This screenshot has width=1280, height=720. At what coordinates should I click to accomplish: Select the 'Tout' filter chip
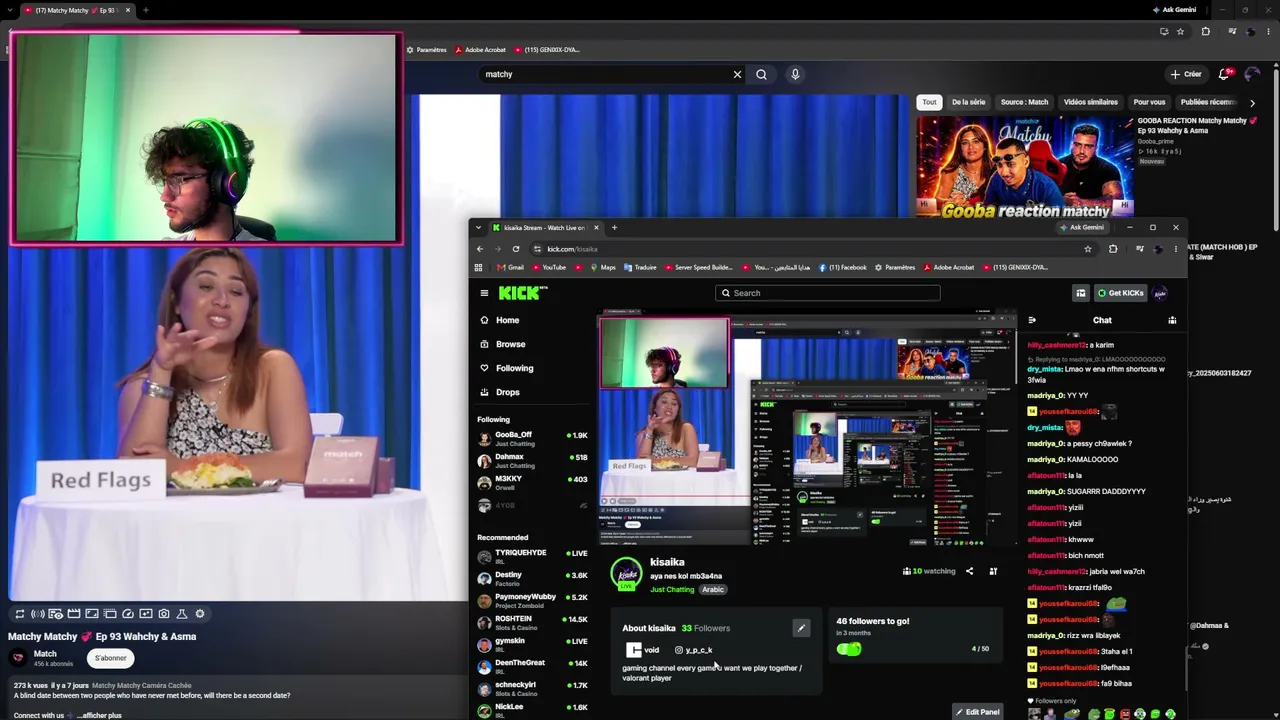click(x=929, y=102)
